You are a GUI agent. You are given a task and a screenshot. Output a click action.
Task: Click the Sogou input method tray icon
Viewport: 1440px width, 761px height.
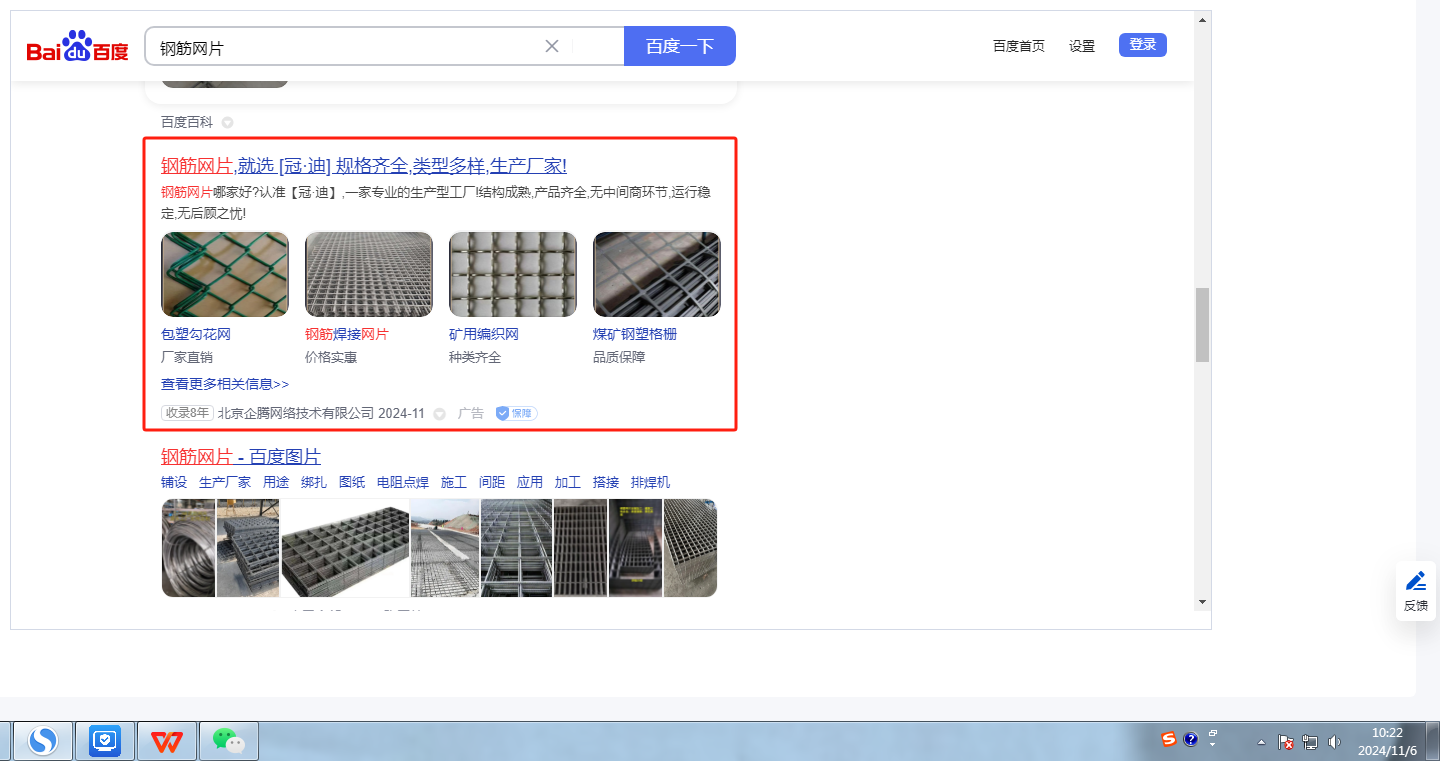pyautogui.click(x=1169, y=740)
